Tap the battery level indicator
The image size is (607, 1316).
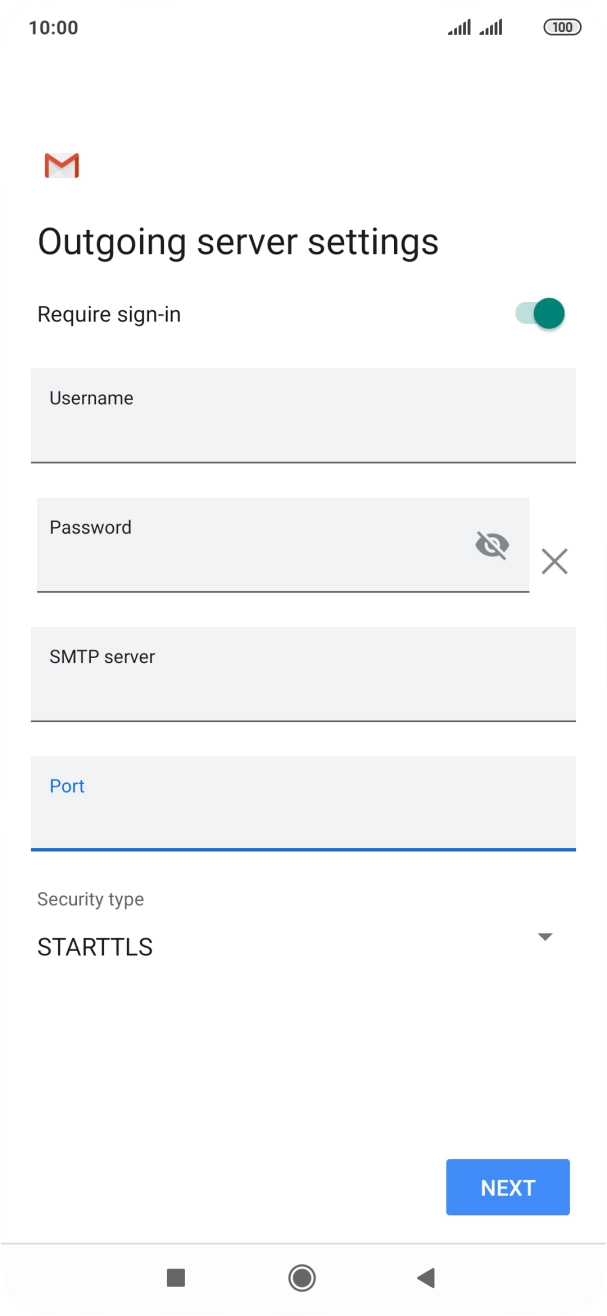tap(562, 27)
